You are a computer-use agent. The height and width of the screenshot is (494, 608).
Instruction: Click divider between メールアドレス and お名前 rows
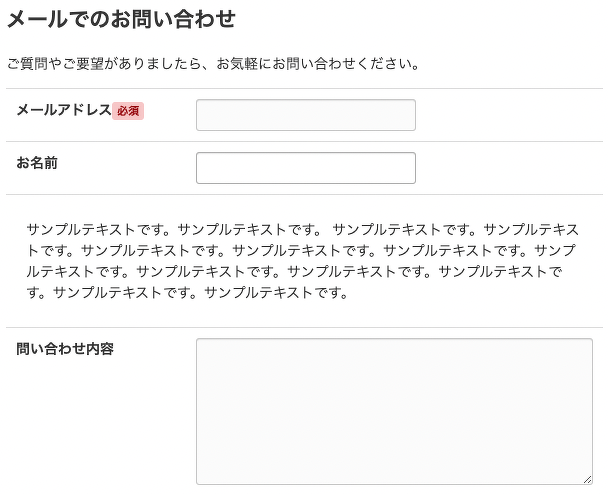304,141
